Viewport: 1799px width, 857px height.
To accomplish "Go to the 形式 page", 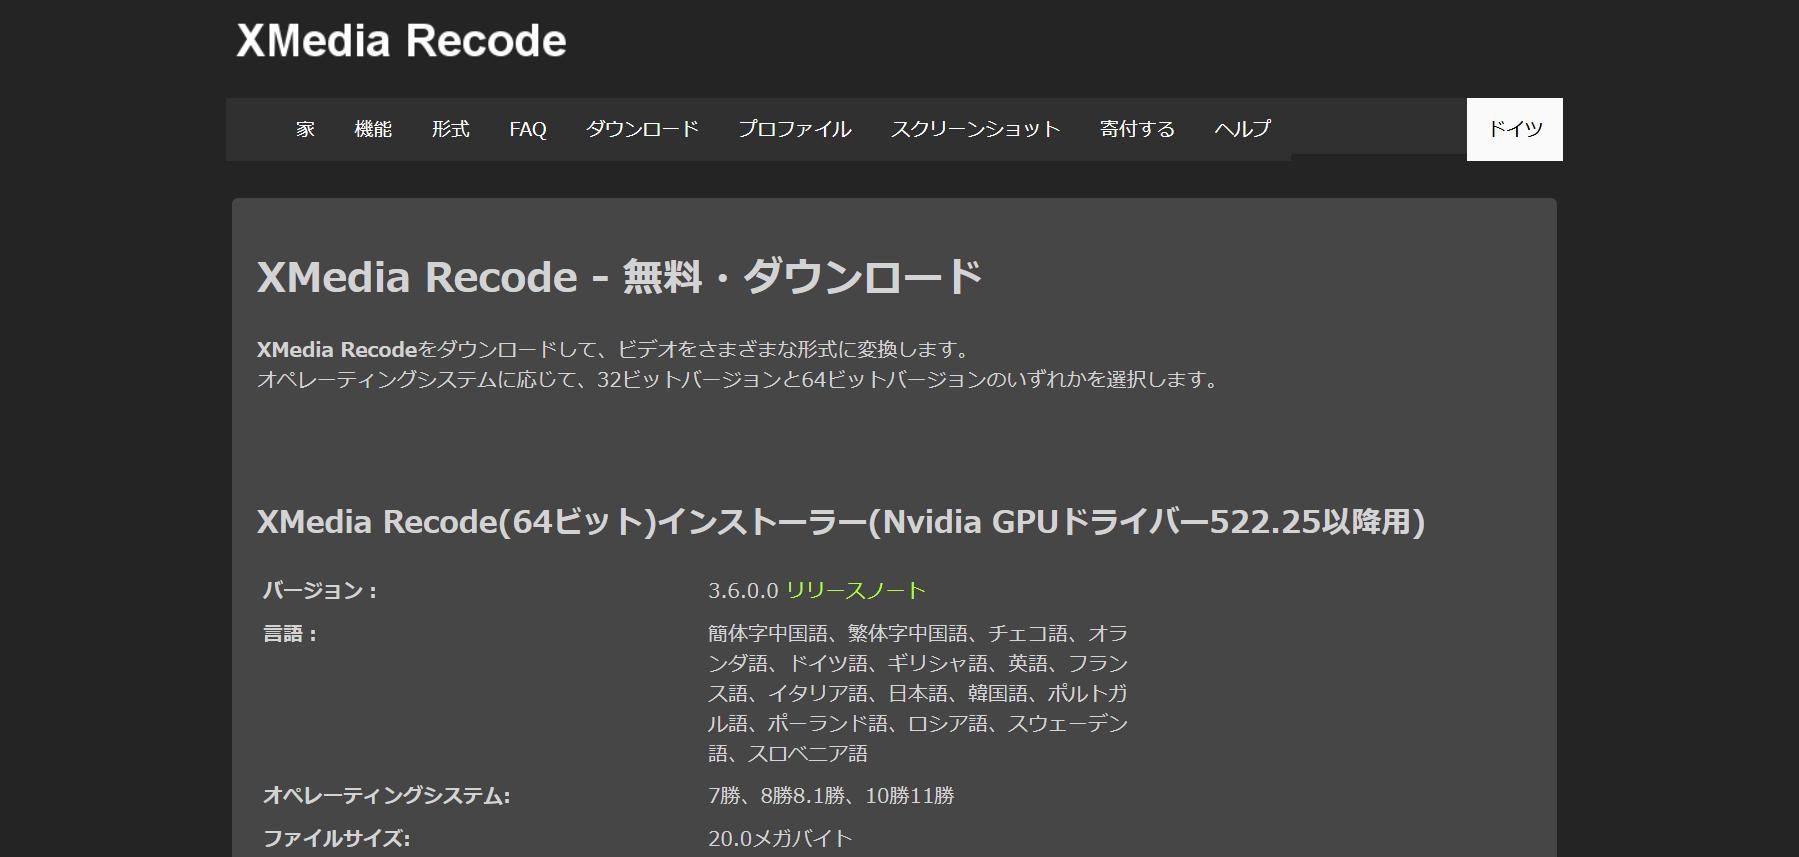I will [x=450, y=129].
